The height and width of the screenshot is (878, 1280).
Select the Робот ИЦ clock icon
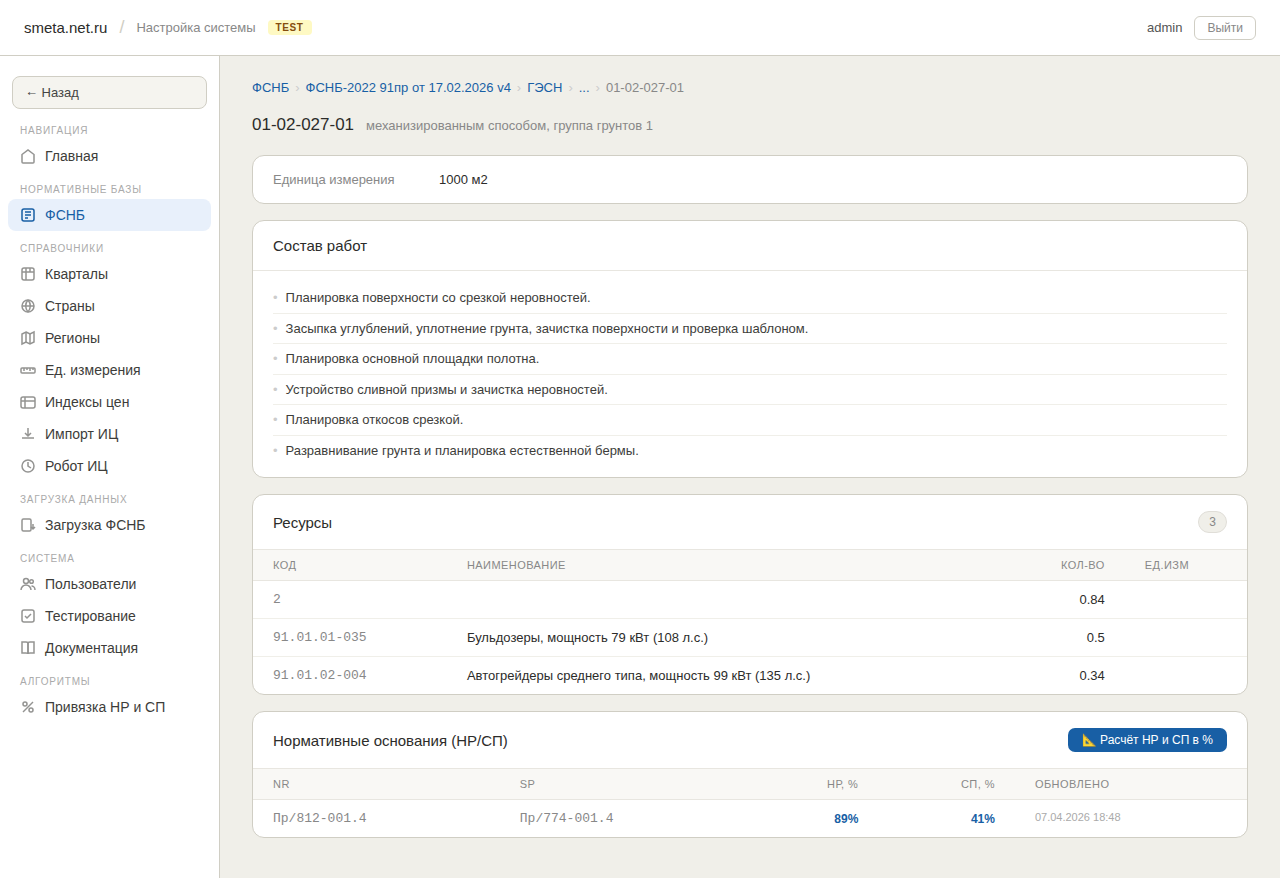click(x=28, y=465)
